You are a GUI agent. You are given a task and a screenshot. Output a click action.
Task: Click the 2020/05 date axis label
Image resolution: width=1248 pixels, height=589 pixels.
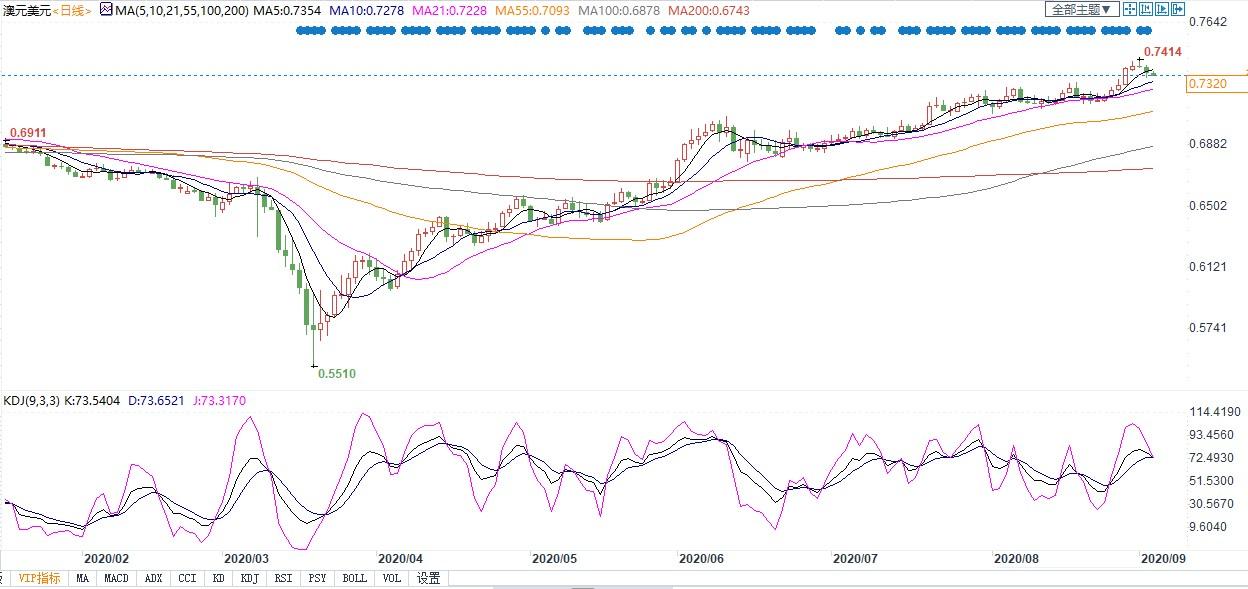(x=555, y=558)
